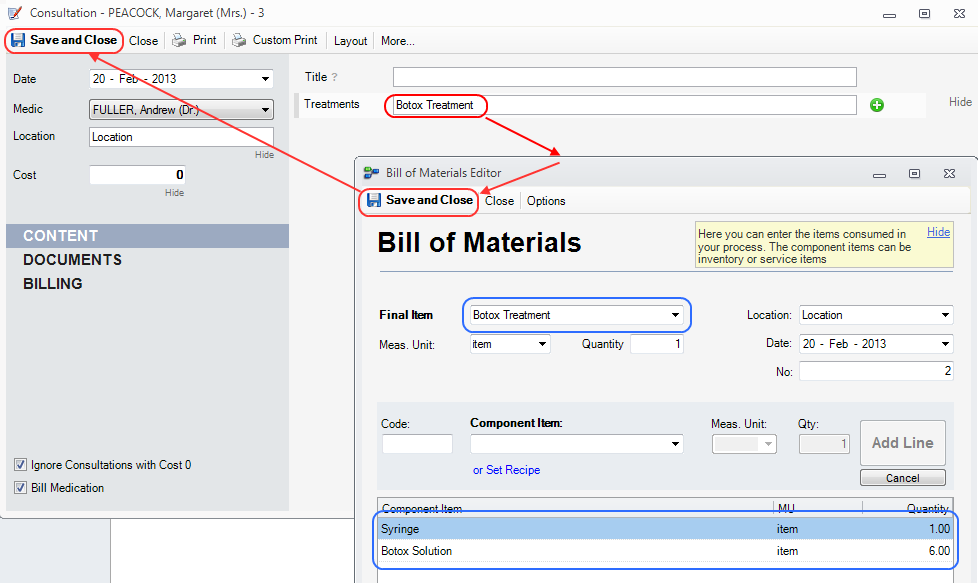
Task: Click the 'or Set Recipe' link
Action: point(506,470)
